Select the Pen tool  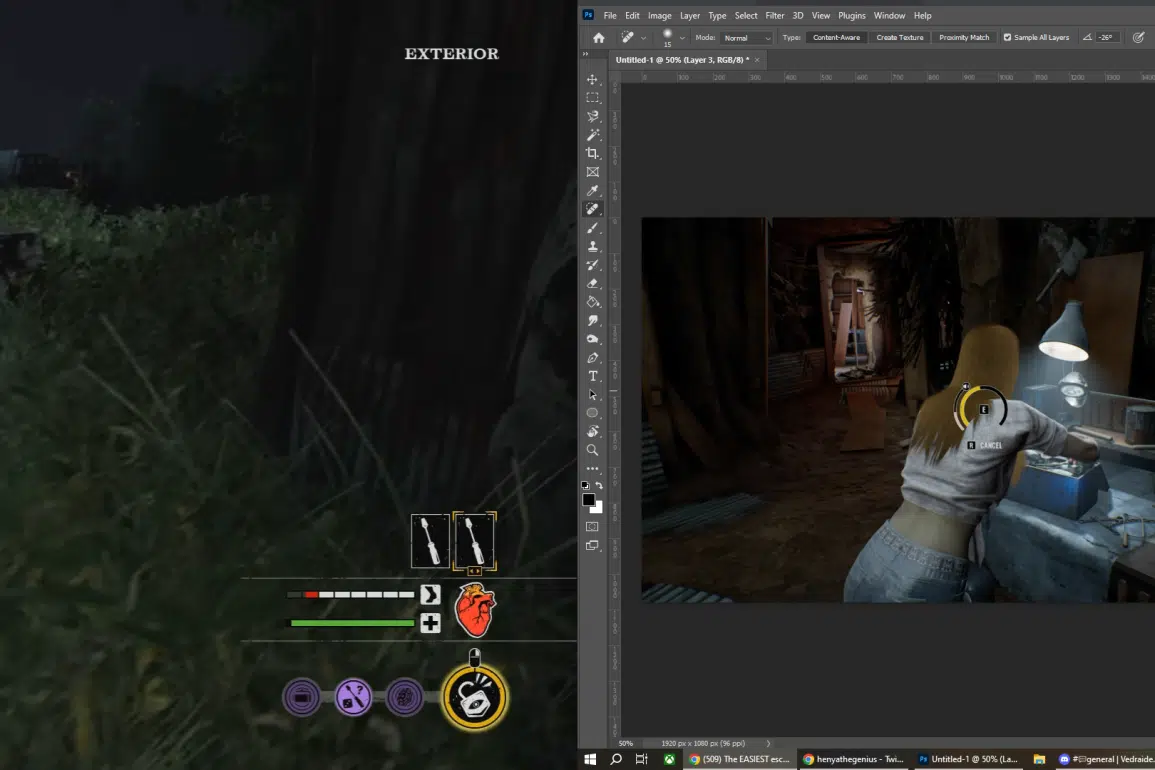tap(592, 357)
